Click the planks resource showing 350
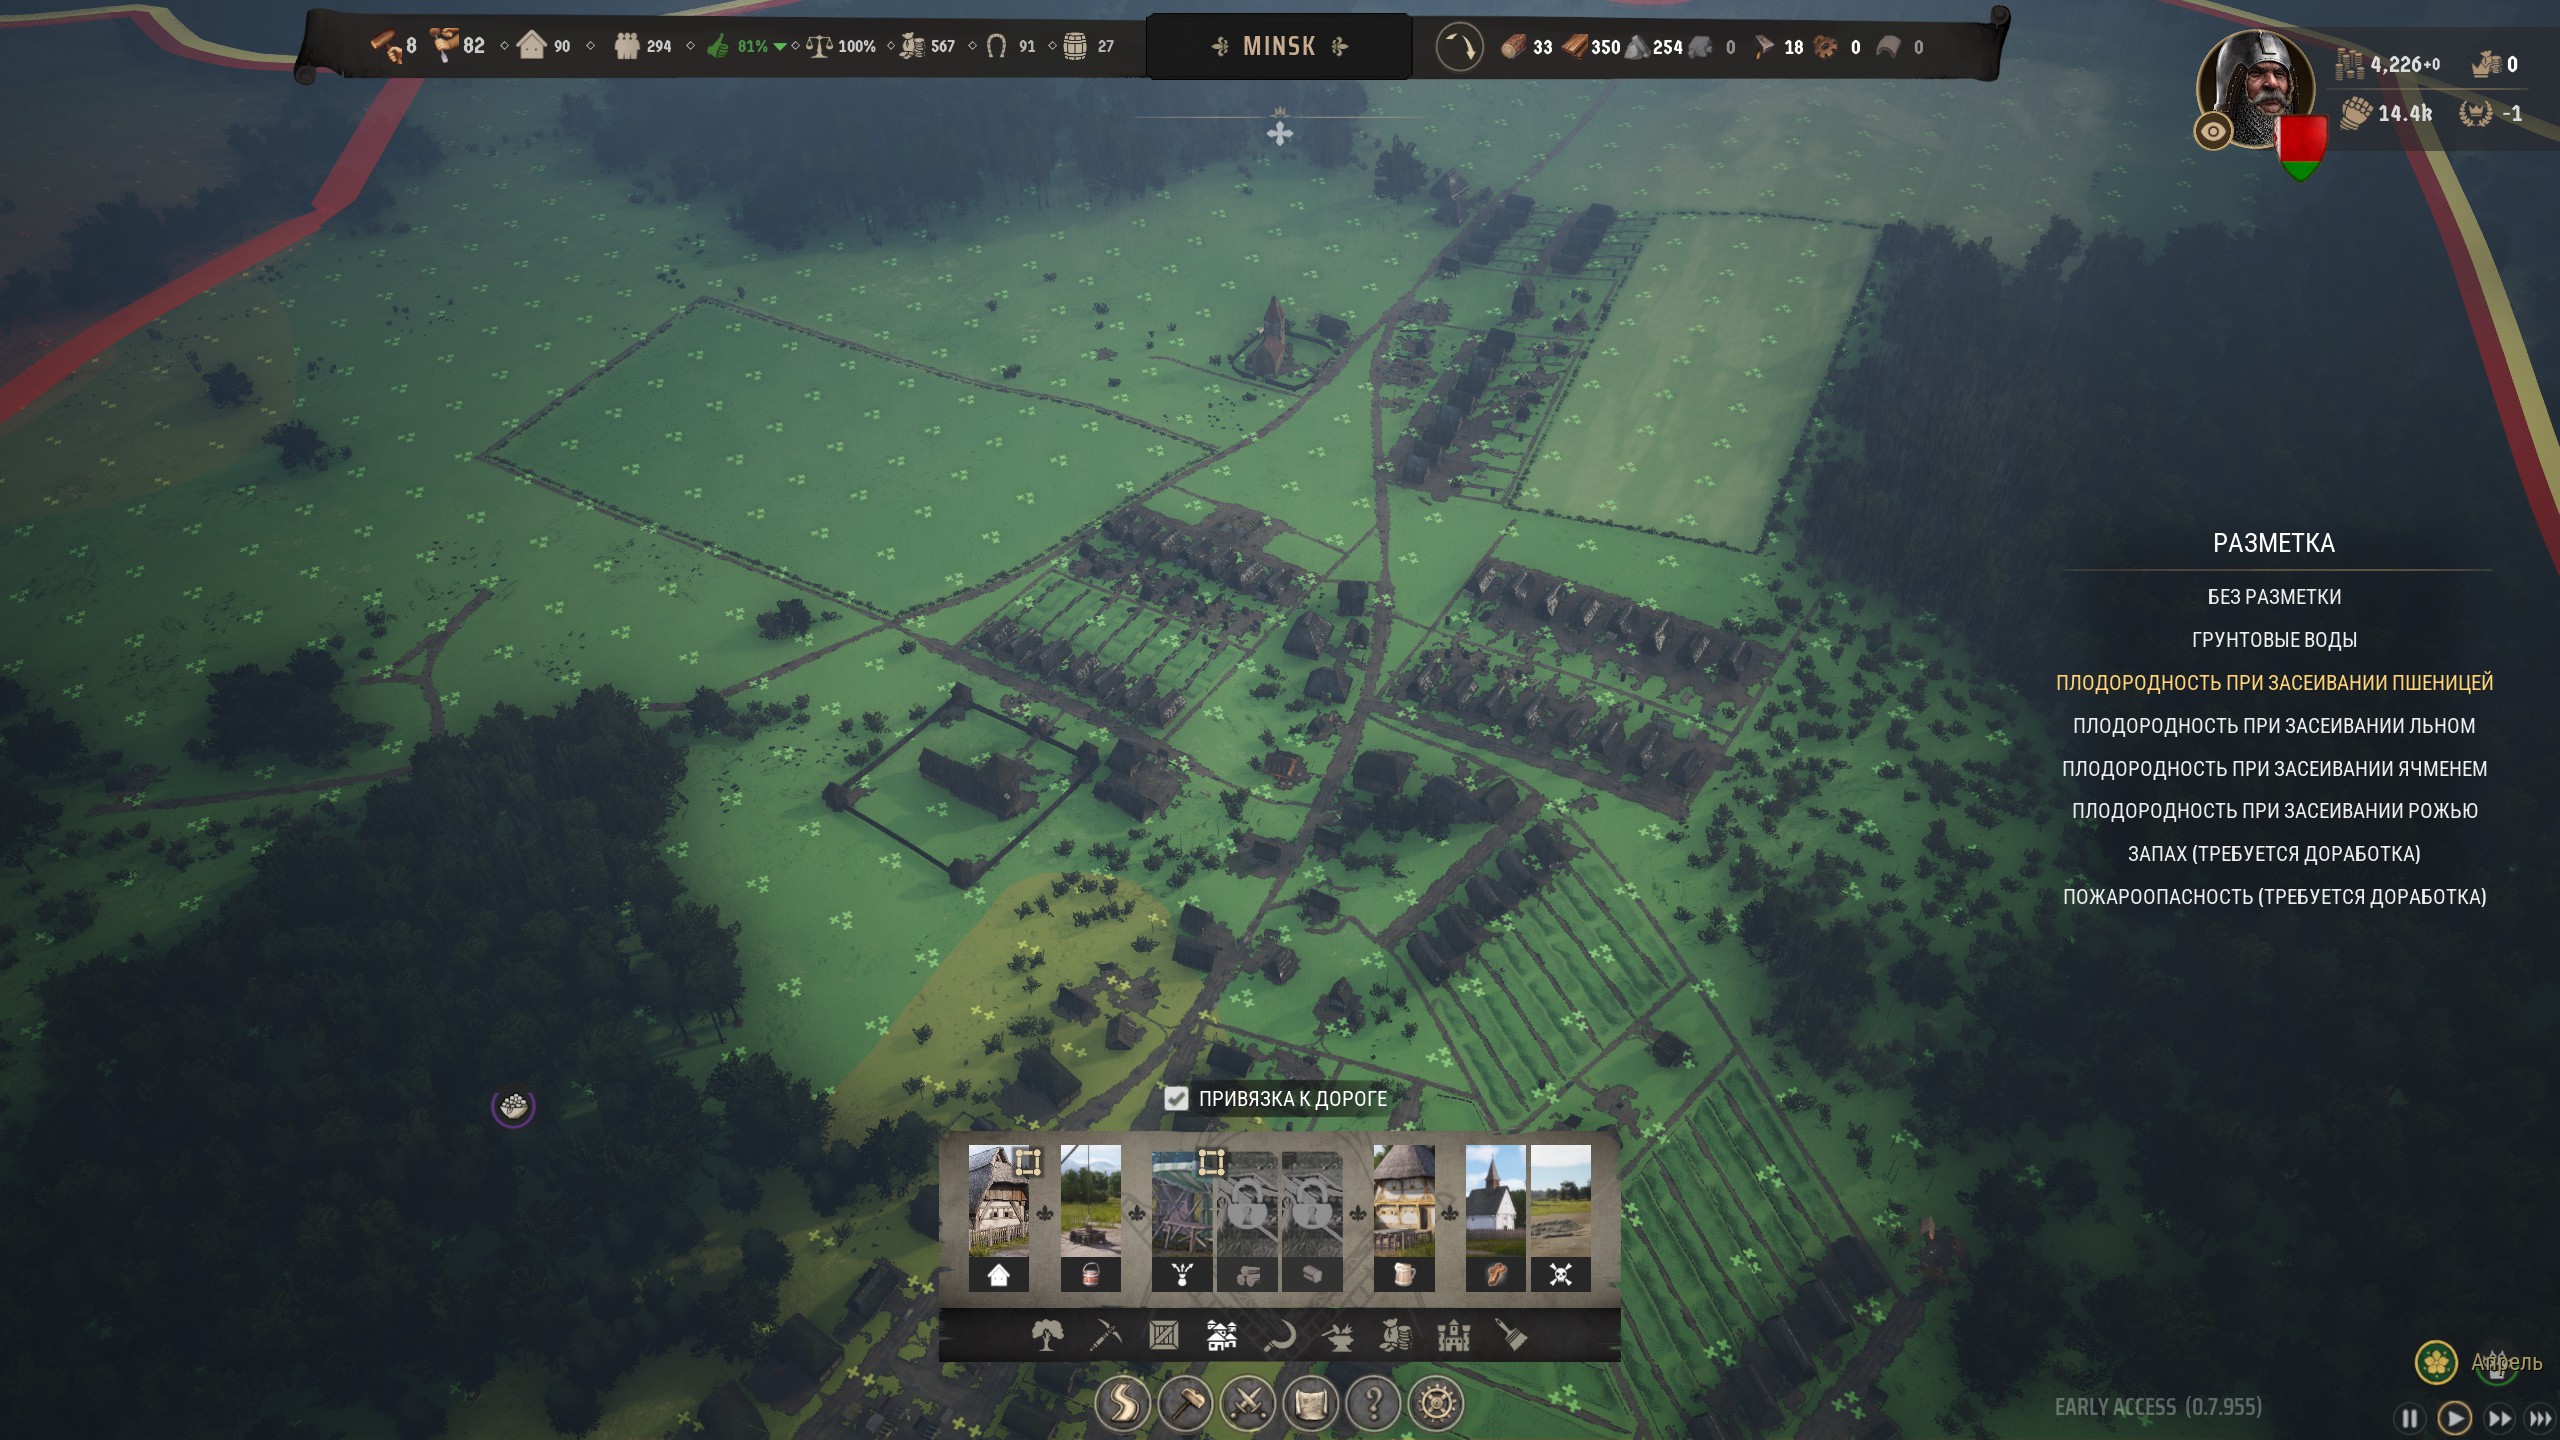 pyautogui.click(x=1575, y=46)
